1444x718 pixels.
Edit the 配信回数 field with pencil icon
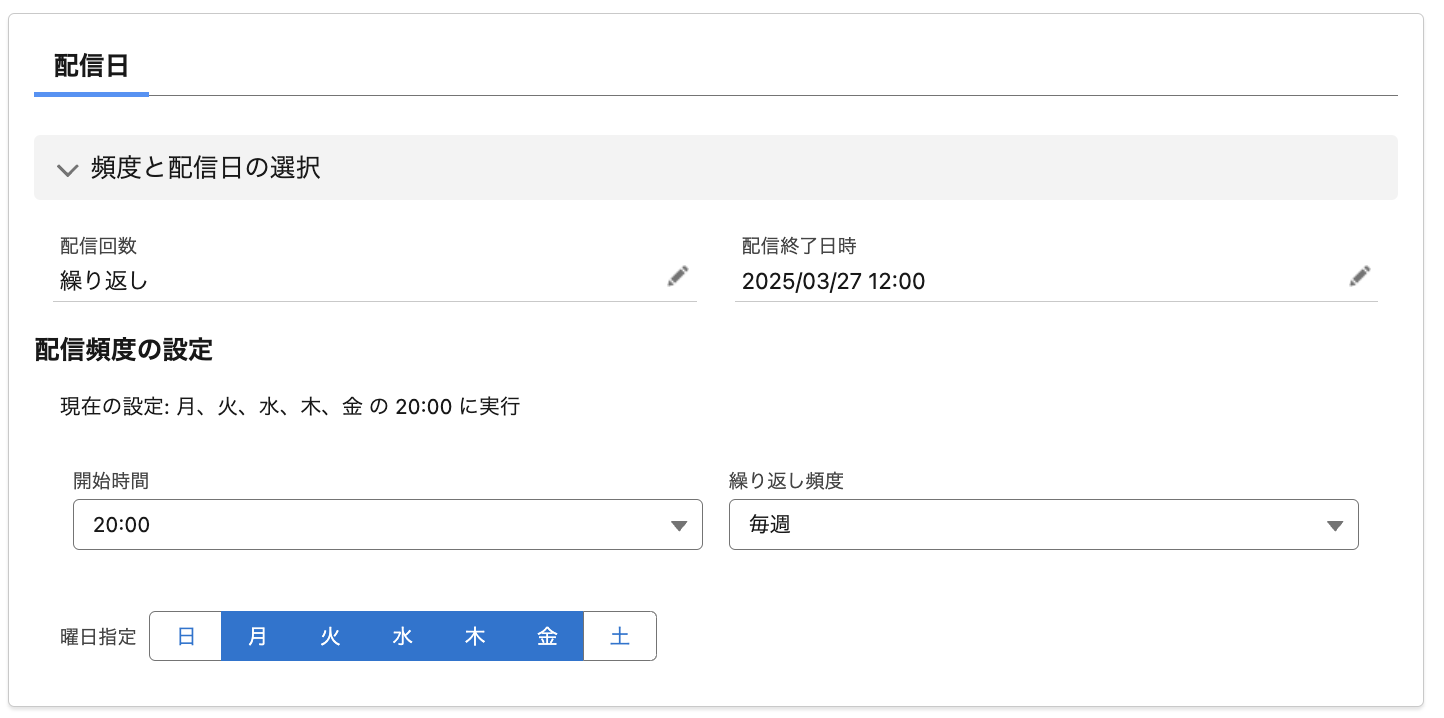pyautogui.click(x=679, y=276)
